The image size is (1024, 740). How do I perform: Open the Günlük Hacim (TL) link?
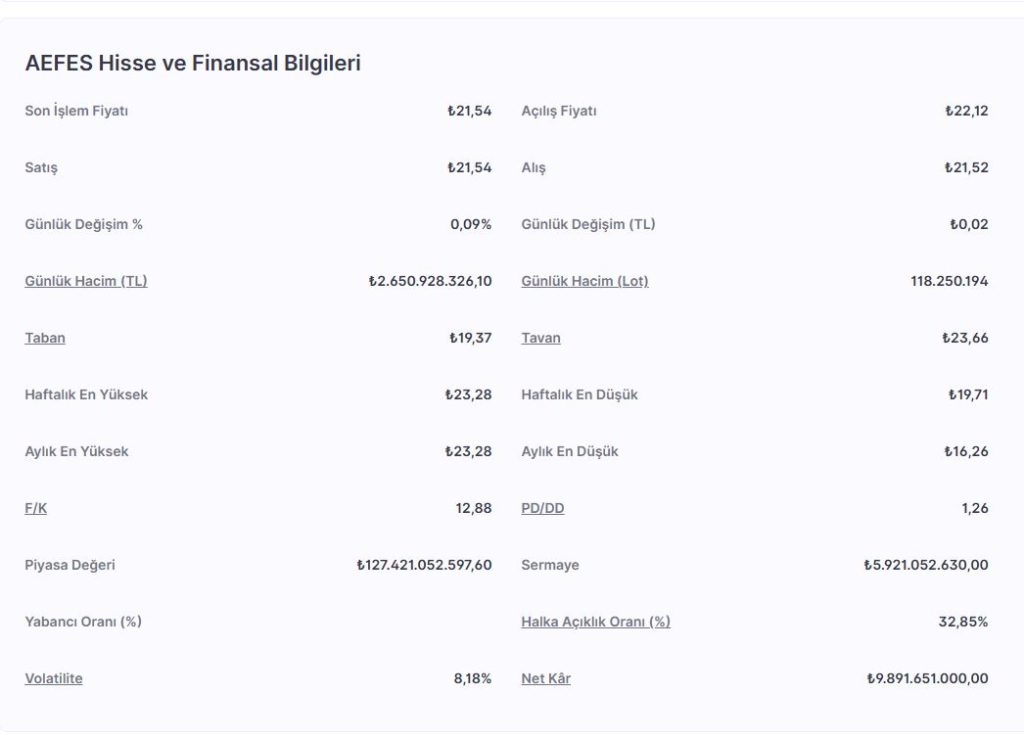click(86, 281)
